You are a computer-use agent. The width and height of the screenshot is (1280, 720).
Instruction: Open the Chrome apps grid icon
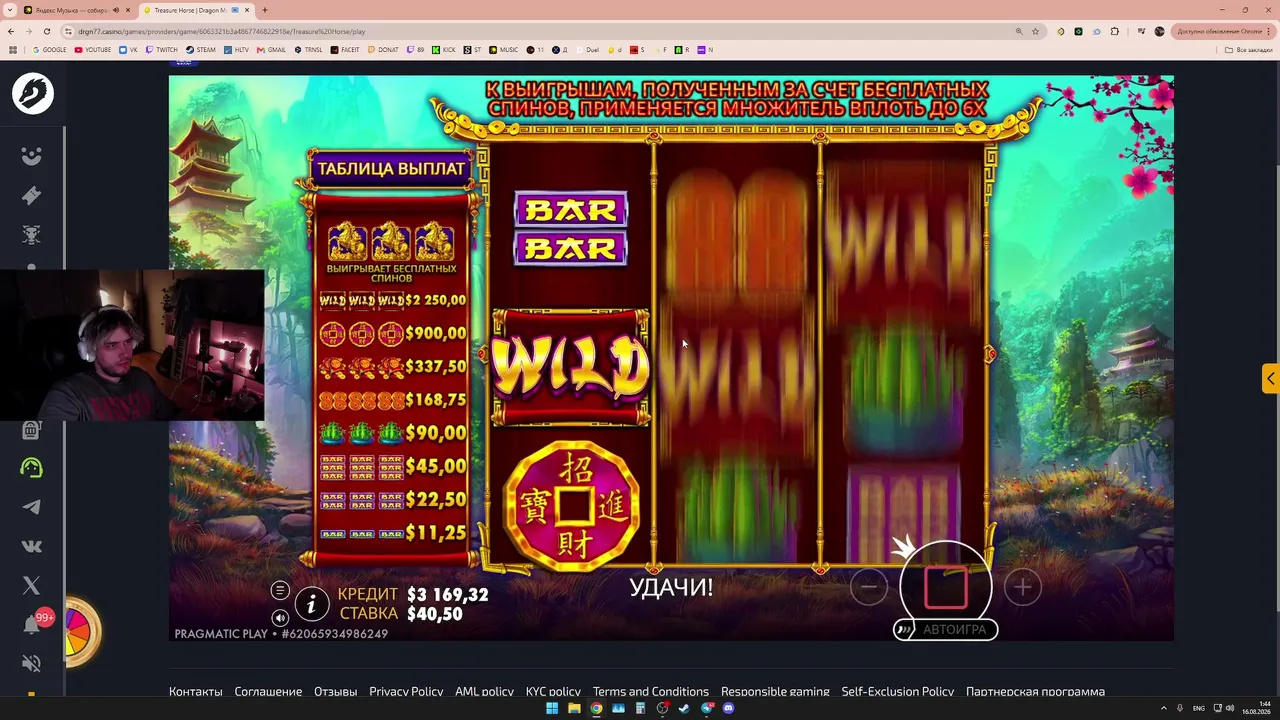point(13,50)
